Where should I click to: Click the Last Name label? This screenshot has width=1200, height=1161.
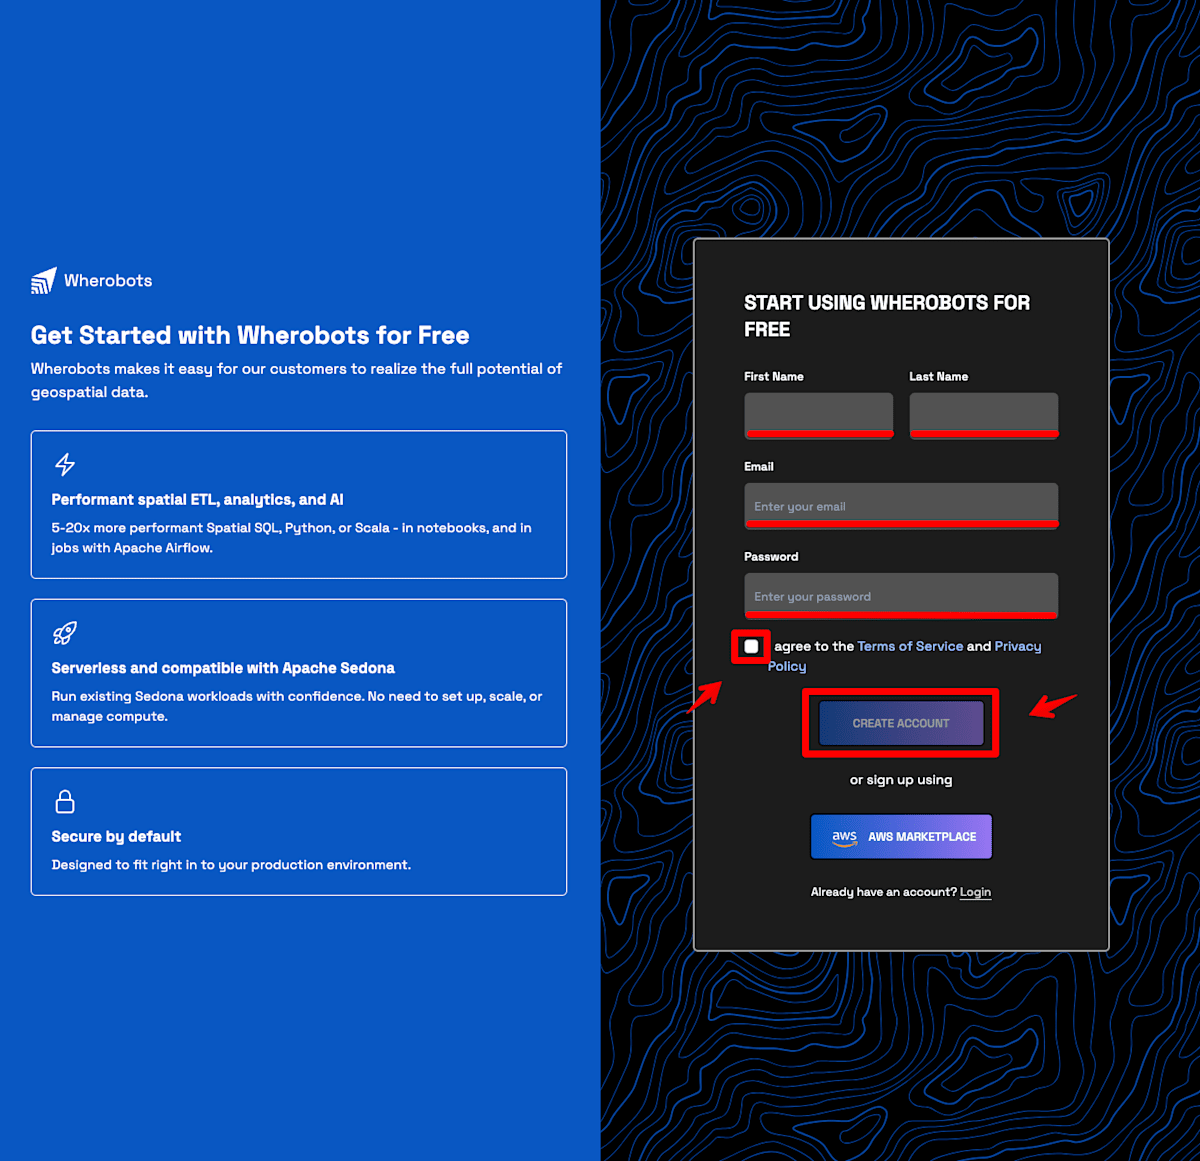coord(938,377)
